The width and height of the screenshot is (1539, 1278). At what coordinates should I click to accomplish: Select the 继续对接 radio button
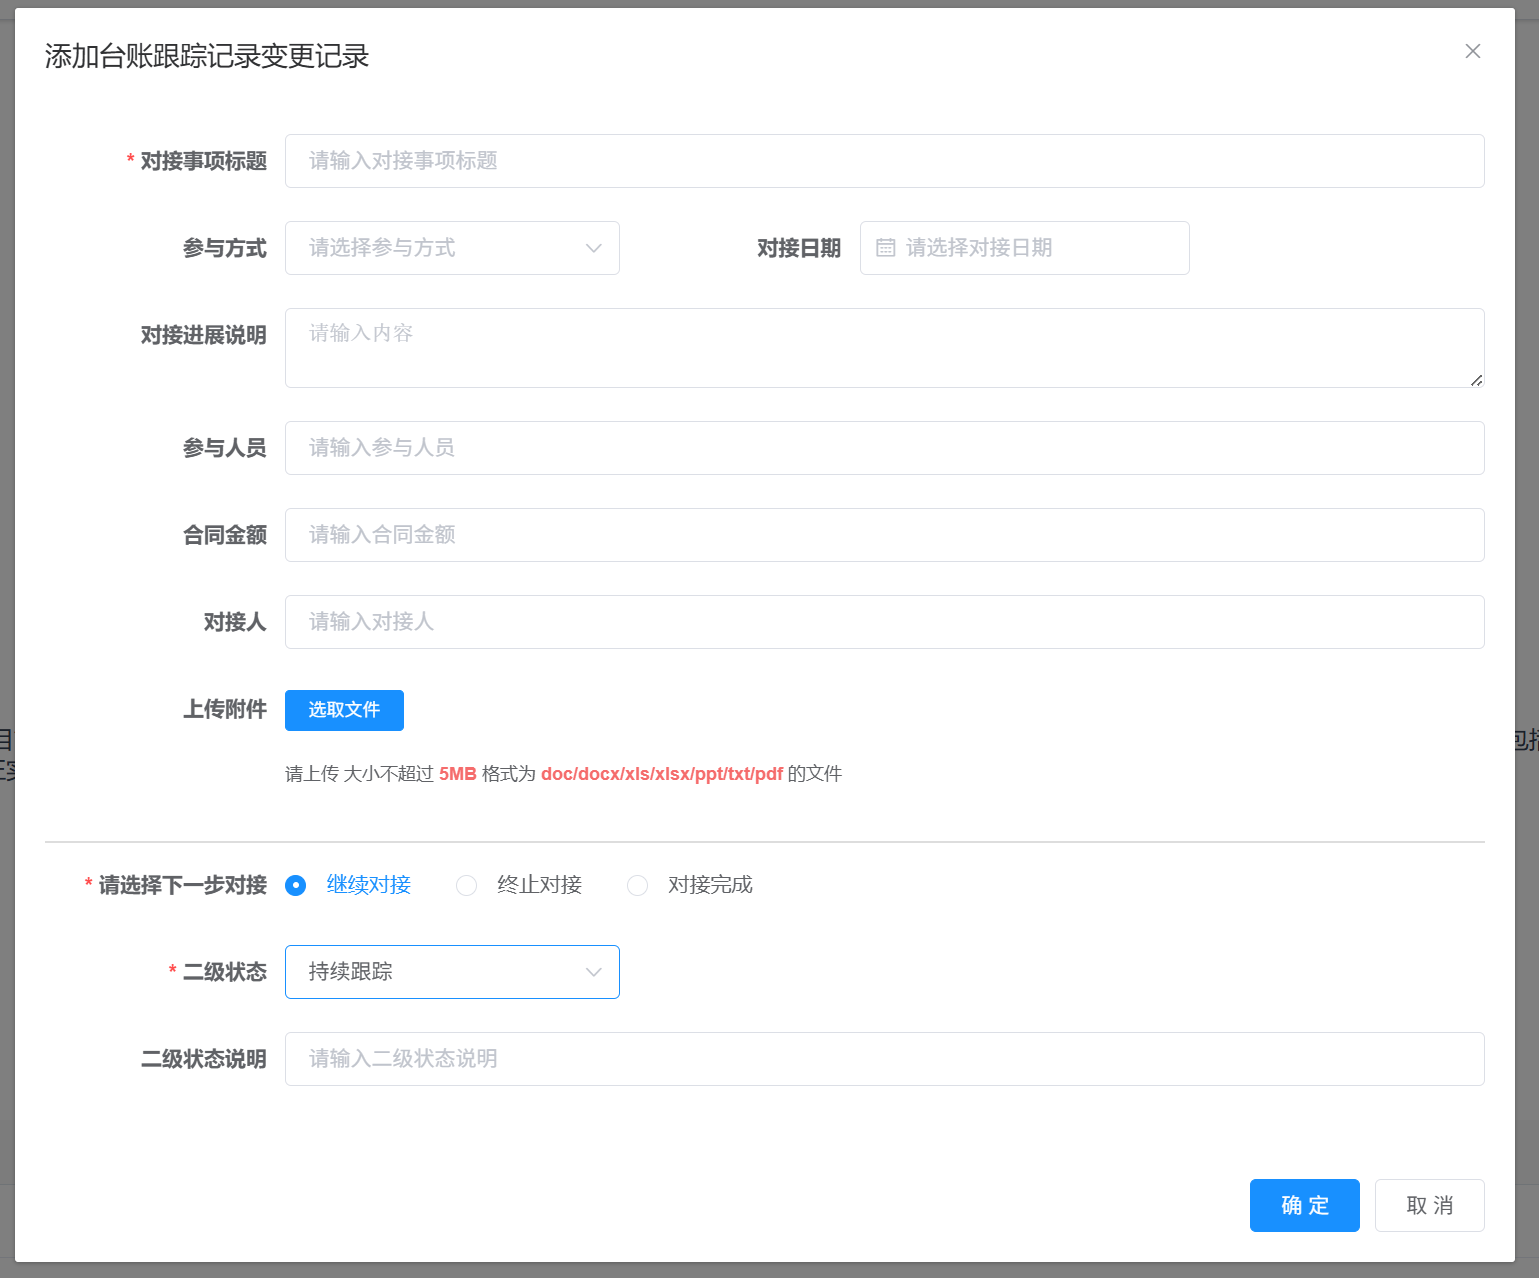[295, 885]
